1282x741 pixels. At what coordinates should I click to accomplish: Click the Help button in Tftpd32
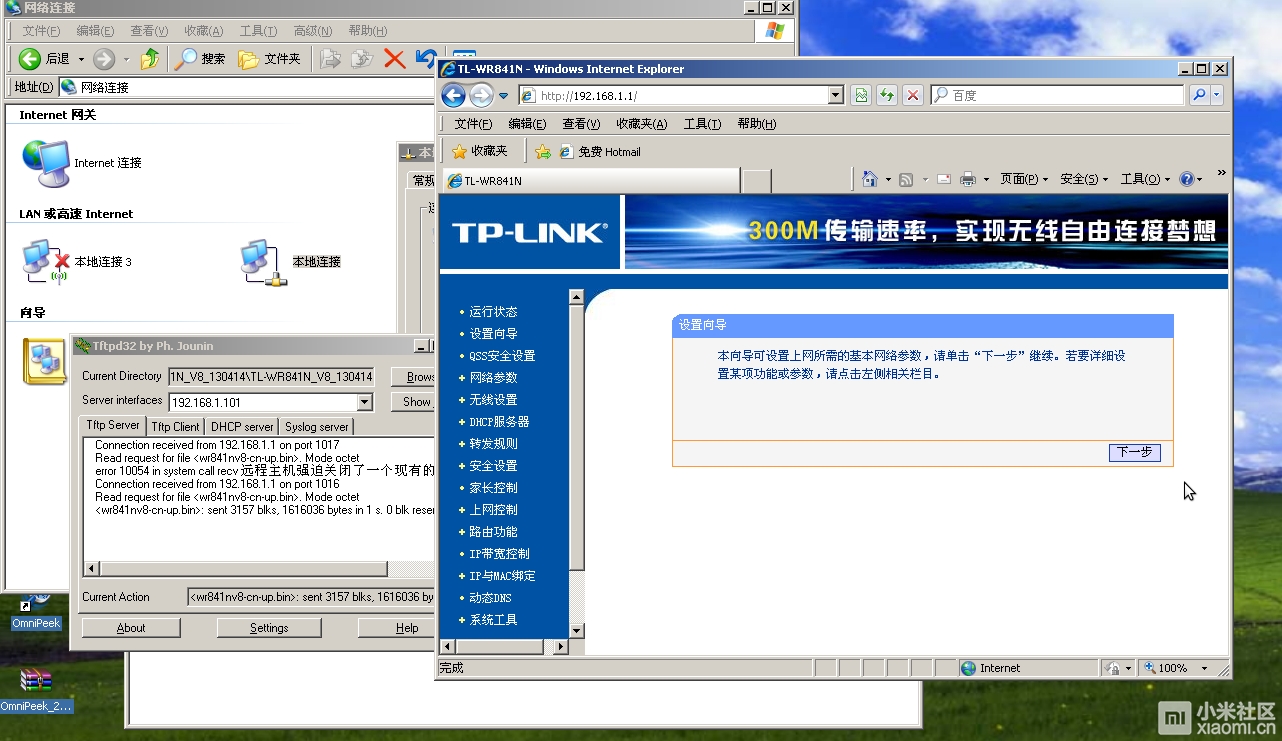coord(396,628)
